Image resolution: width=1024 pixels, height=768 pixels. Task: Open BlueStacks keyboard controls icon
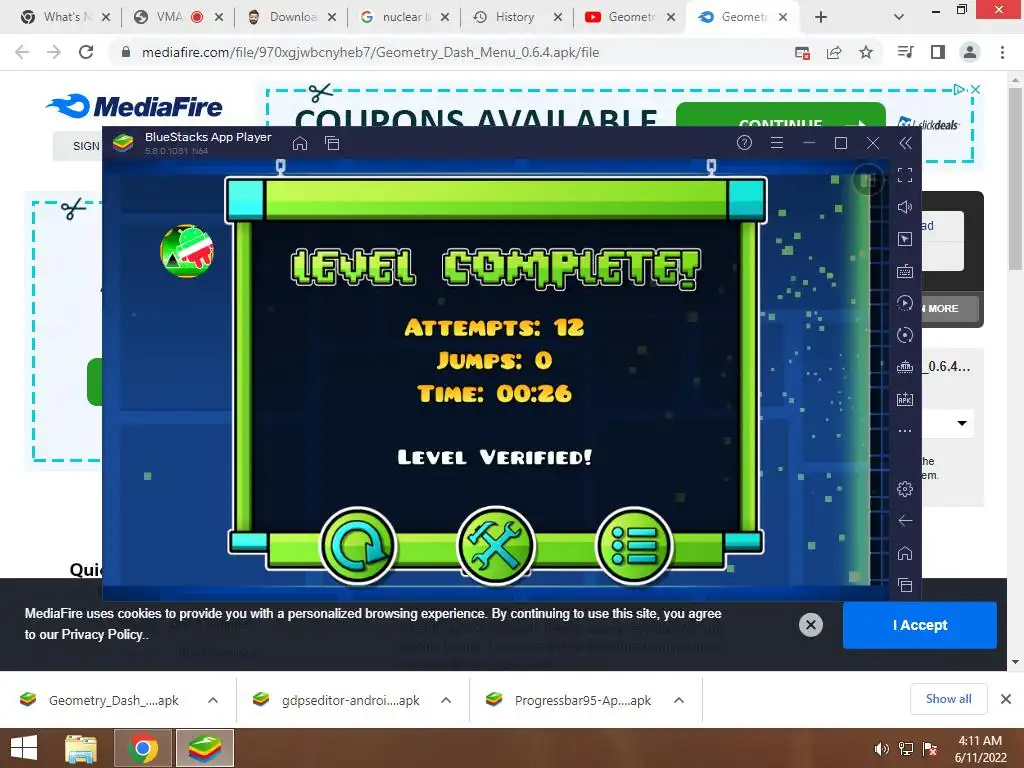pyautogui.click(x=905, y=271)
